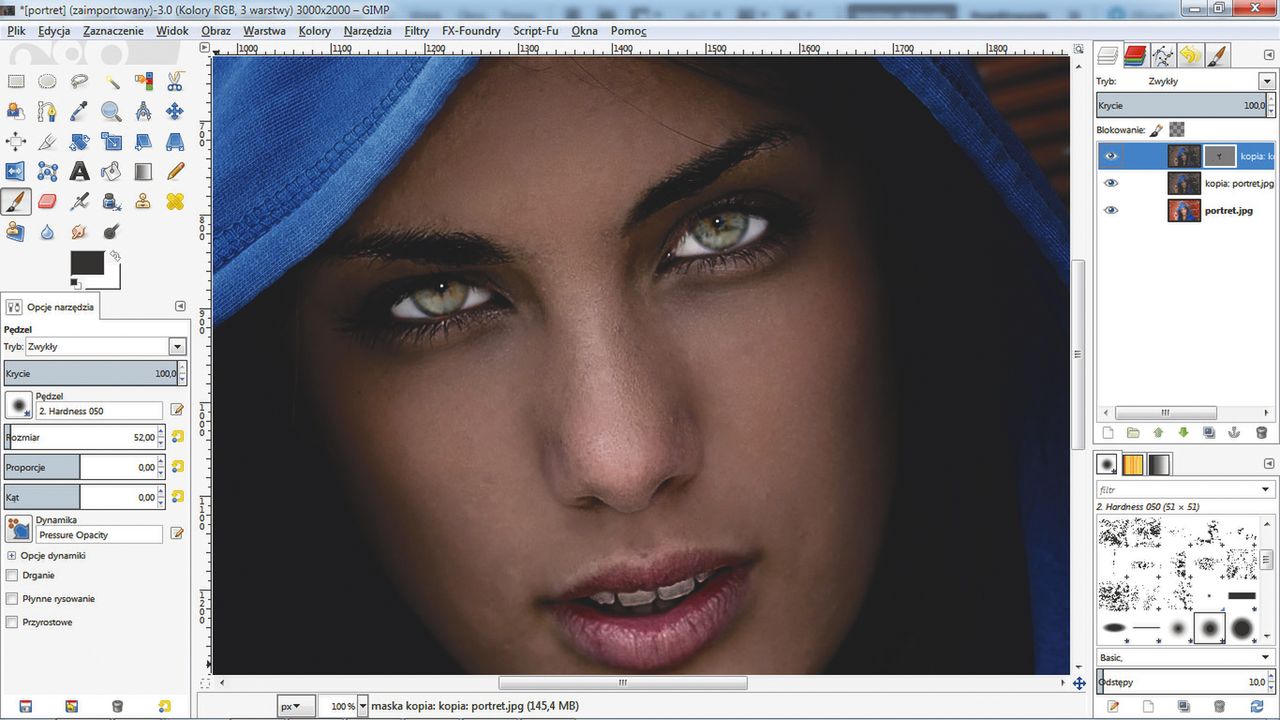Open the Warstwa menu
Viewport: 1280px width, 720px height.
coord(264,31)
